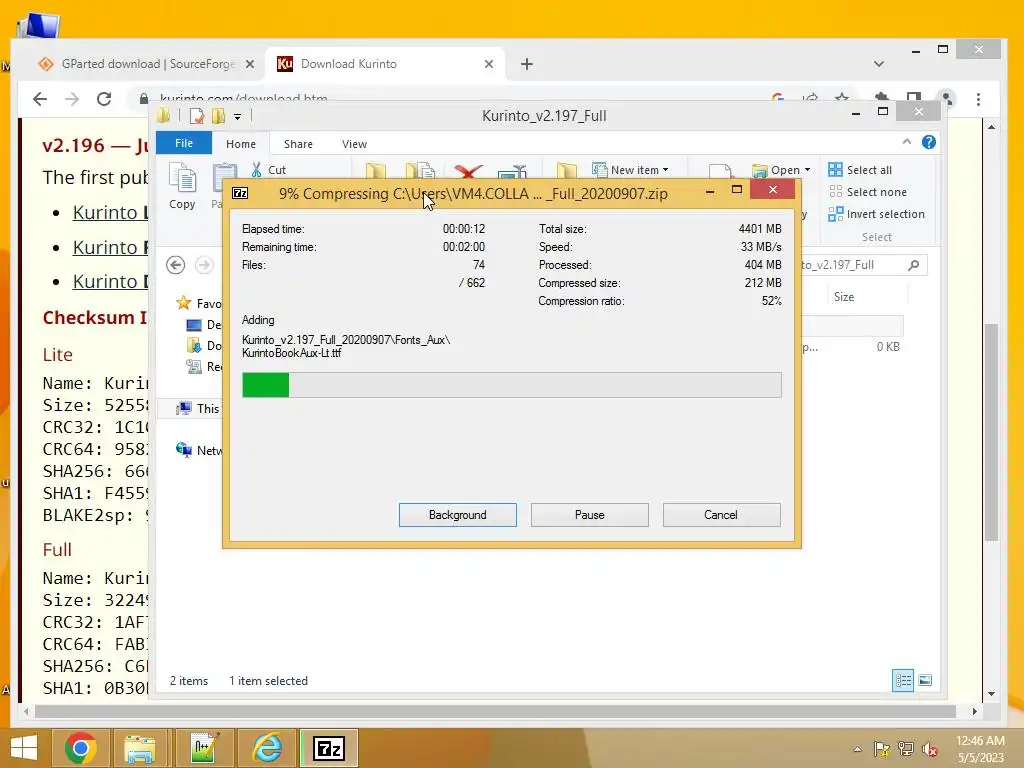Open Chrome tab search dropdown
1024x768 pixels.
pos(878,64)
